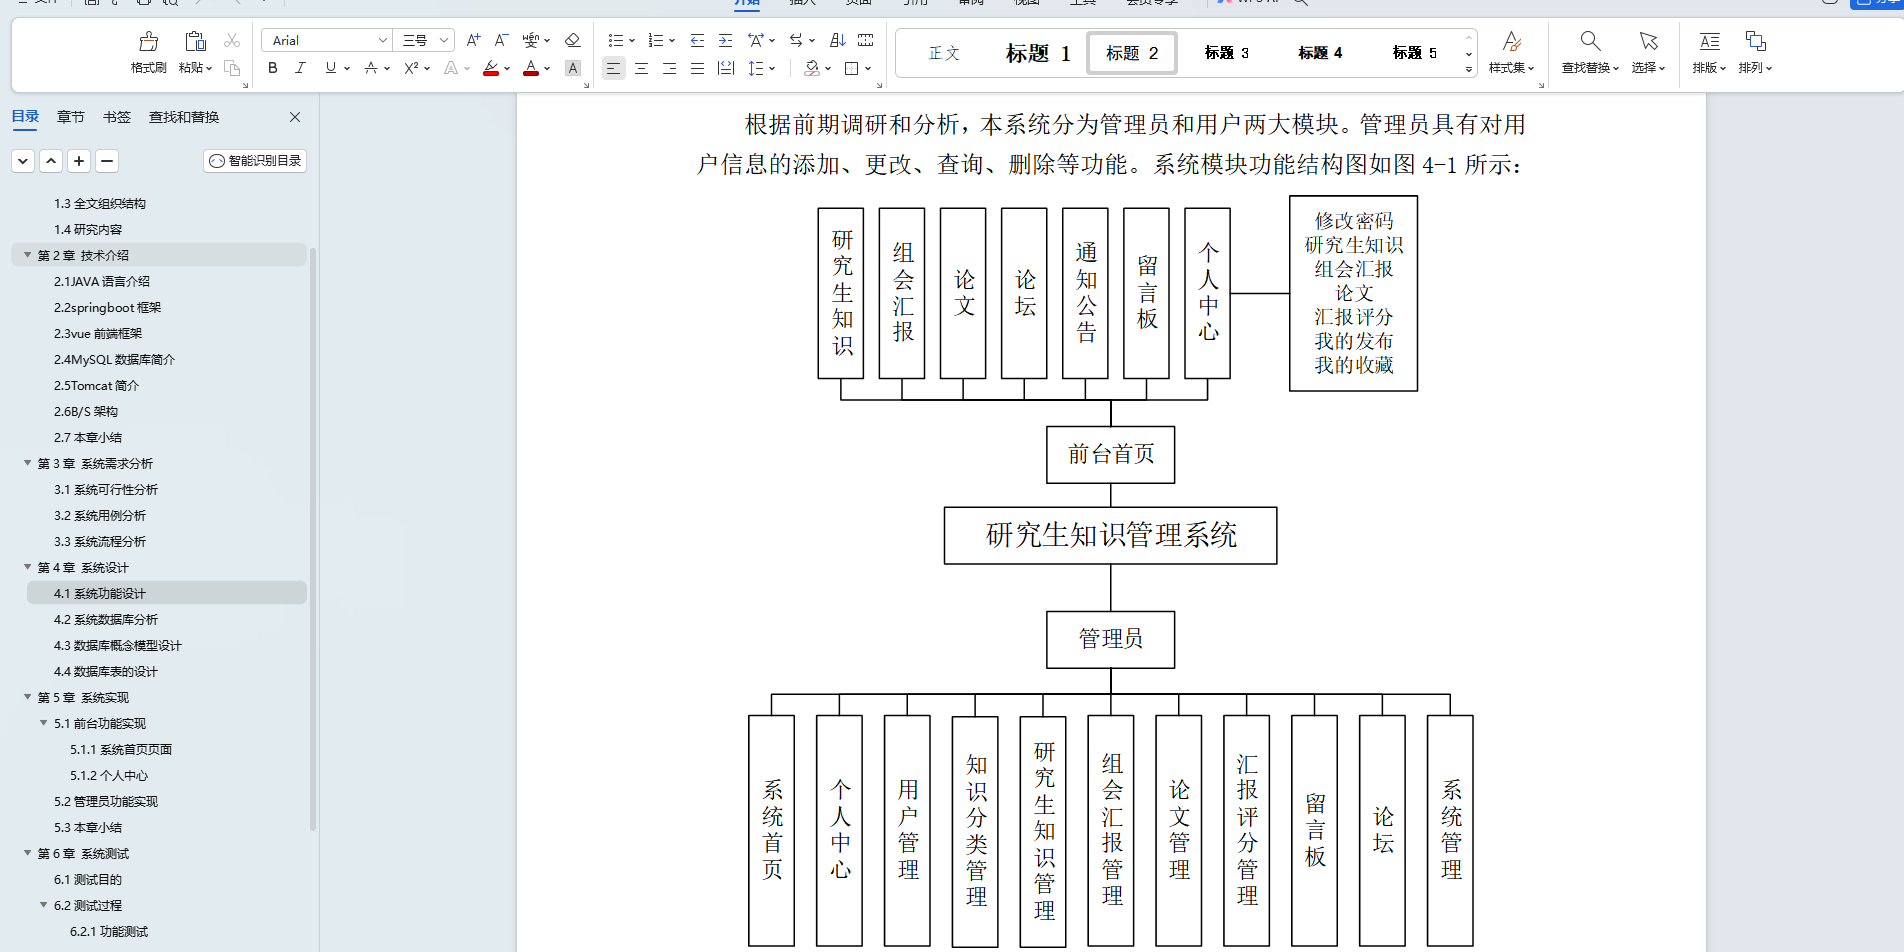Screen dimensions: 1904x952
Task: Click the Format Painter (格式刷) icon
Action: (149, 41)
